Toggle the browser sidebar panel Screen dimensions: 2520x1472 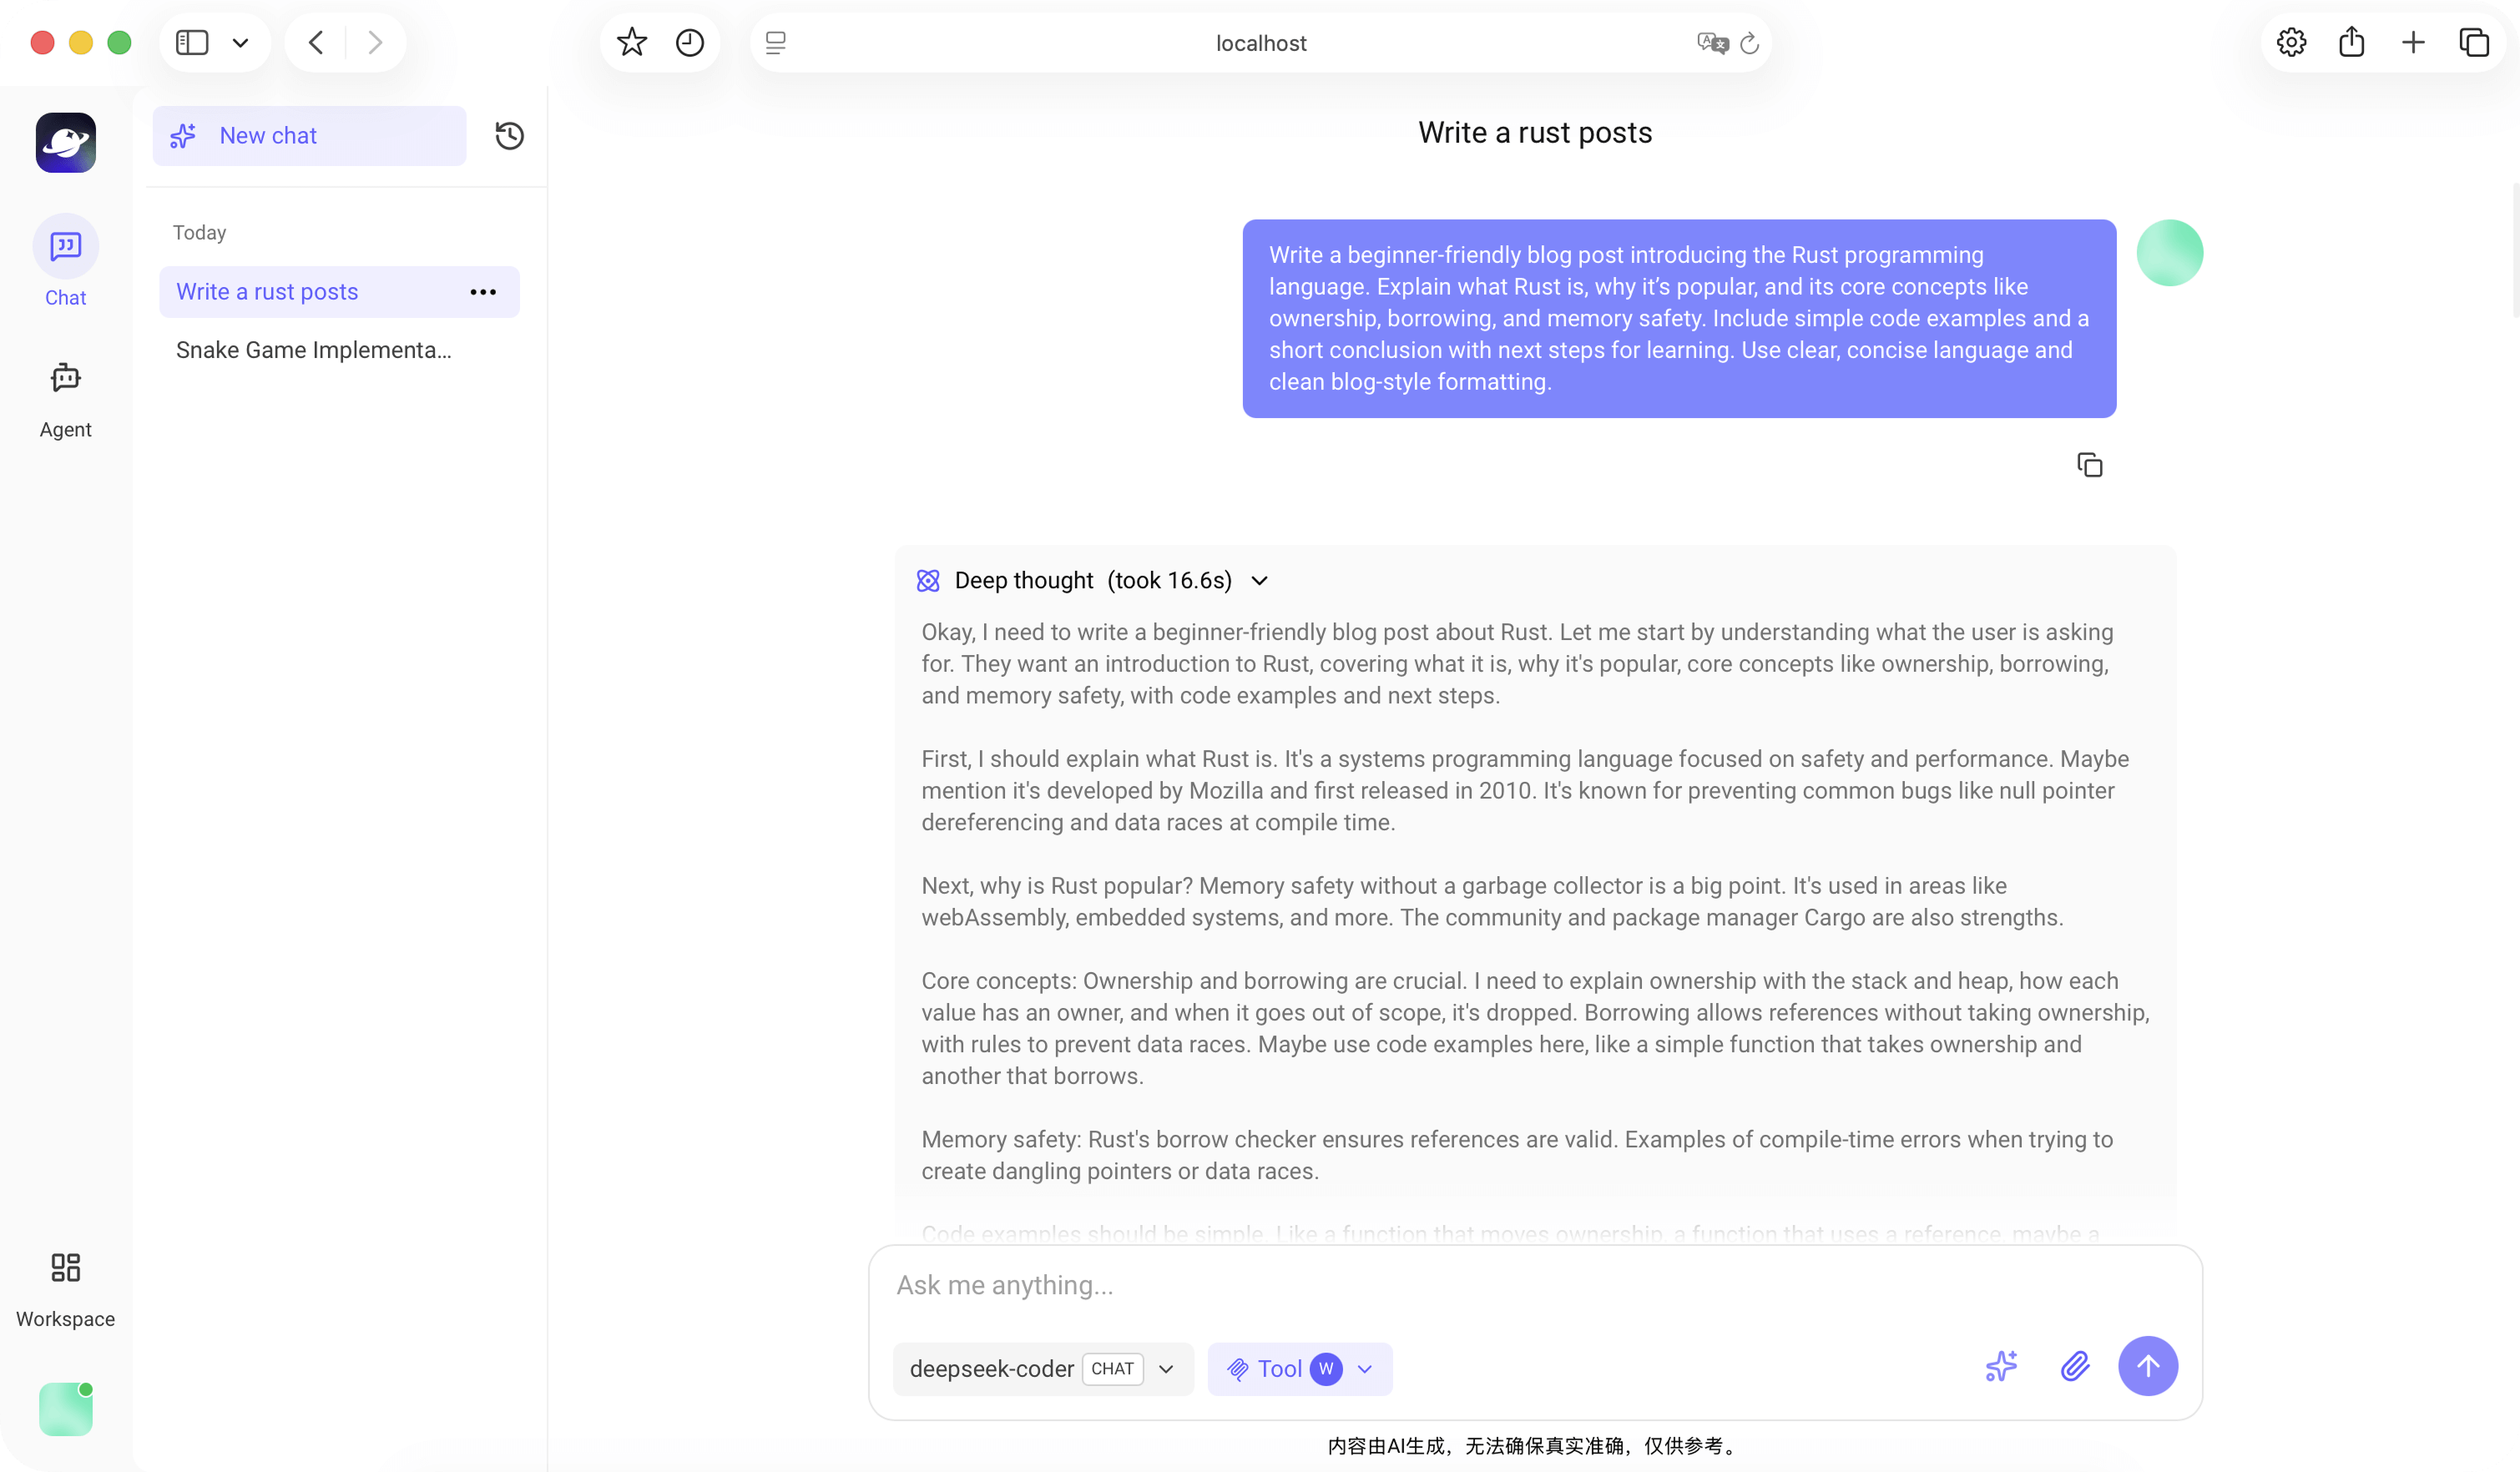click(192, 42)
